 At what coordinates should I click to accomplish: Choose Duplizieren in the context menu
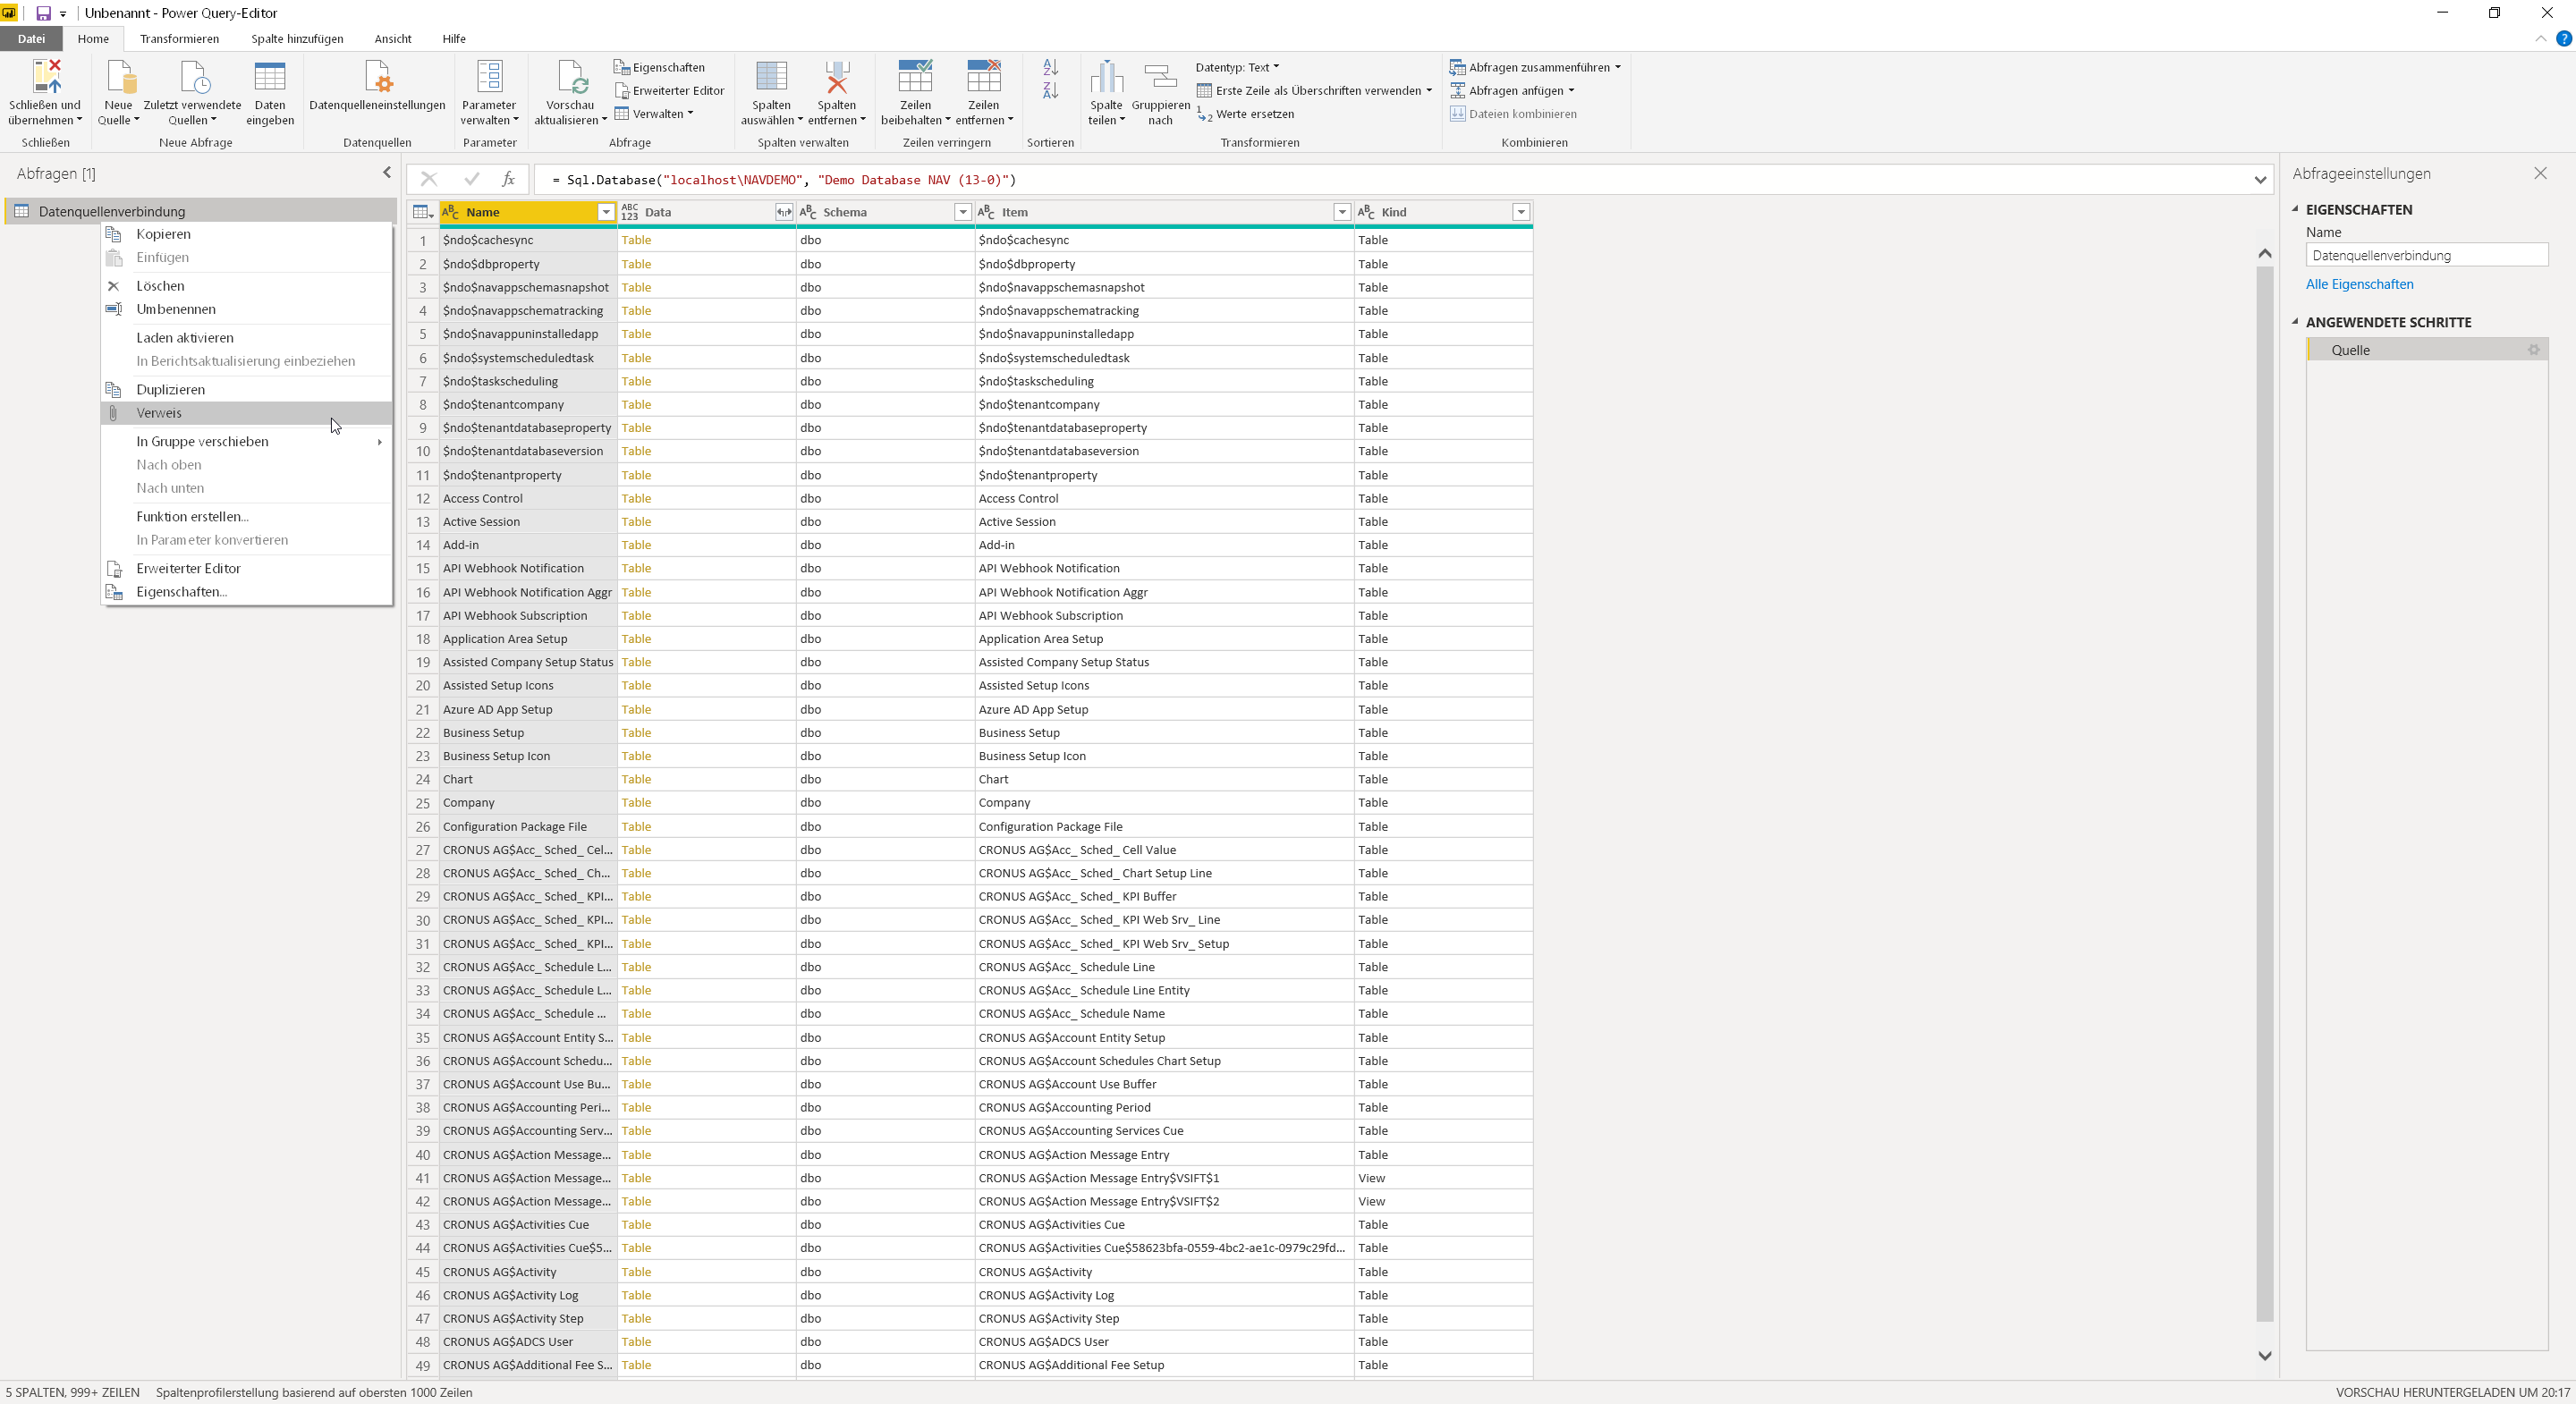pos(247,390)
